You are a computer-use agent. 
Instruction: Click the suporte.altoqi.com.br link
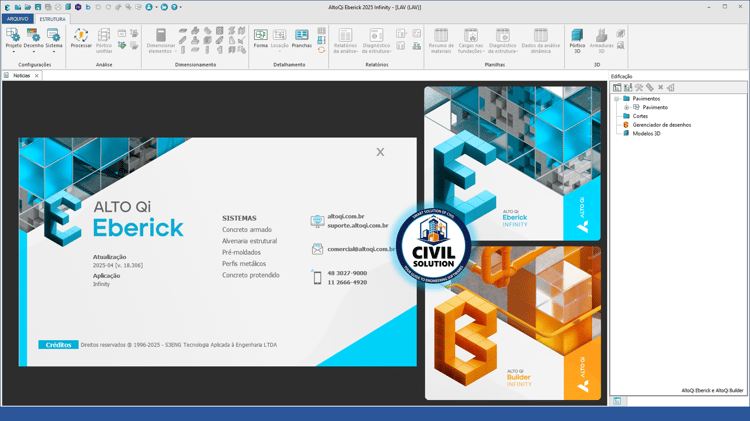pyautogui.click(x=358, y=225)
